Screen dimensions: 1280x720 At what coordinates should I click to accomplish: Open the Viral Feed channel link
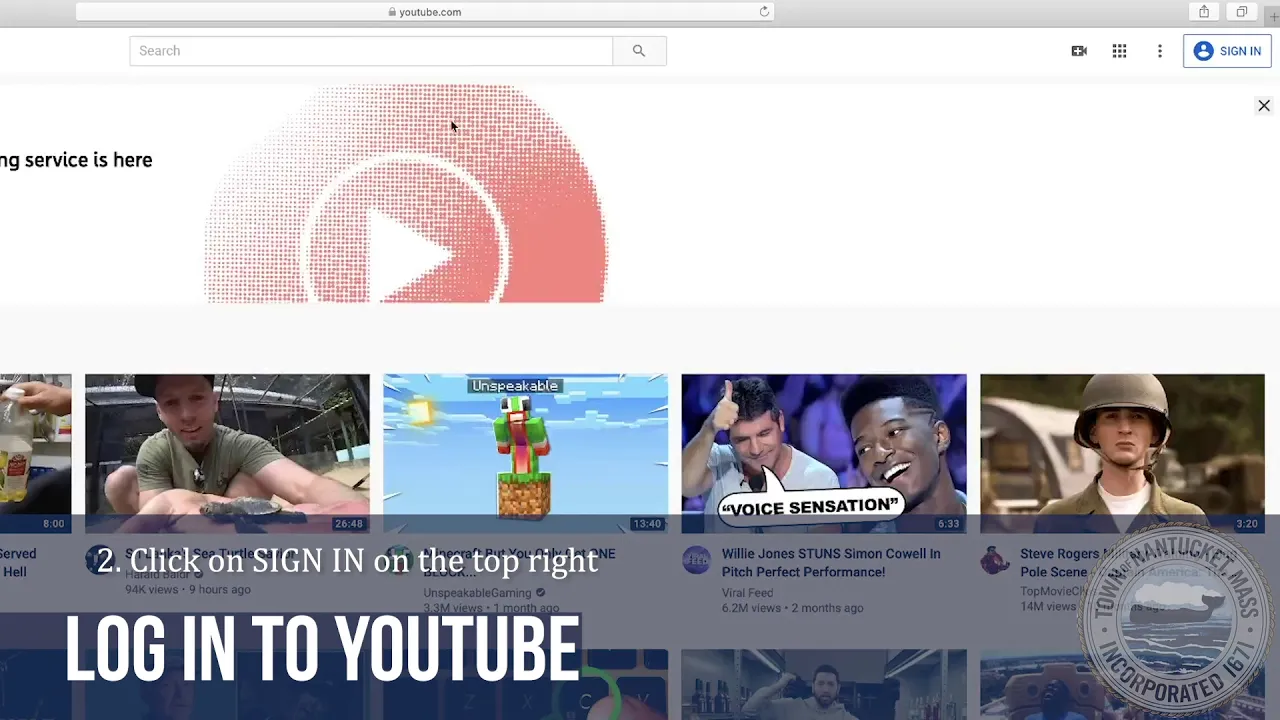coord(747,593)
